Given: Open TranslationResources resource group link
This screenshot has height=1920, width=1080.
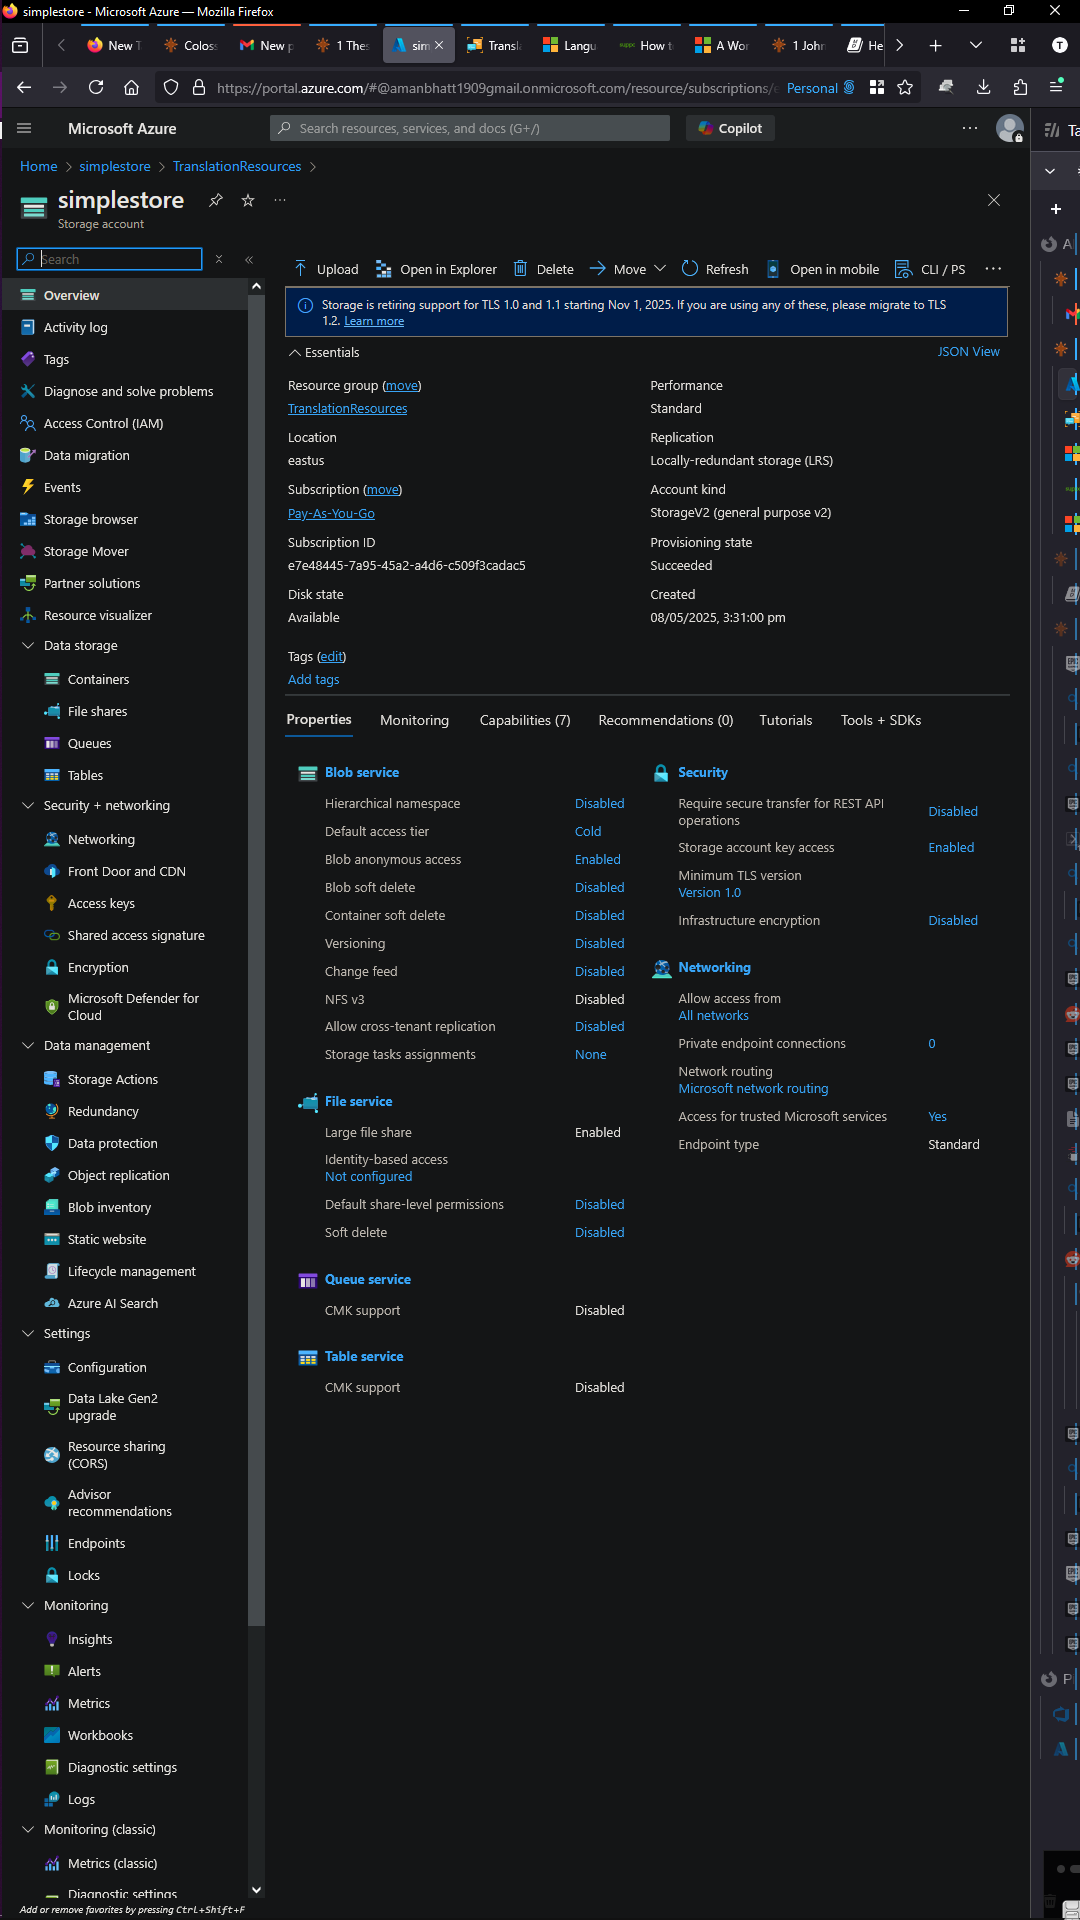Looking at the screenshot, I should tap(347, 408).
